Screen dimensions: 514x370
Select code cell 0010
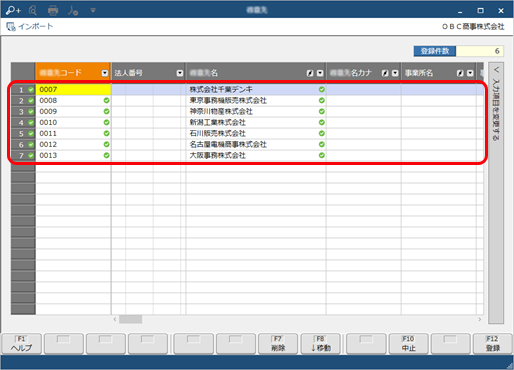73,122
